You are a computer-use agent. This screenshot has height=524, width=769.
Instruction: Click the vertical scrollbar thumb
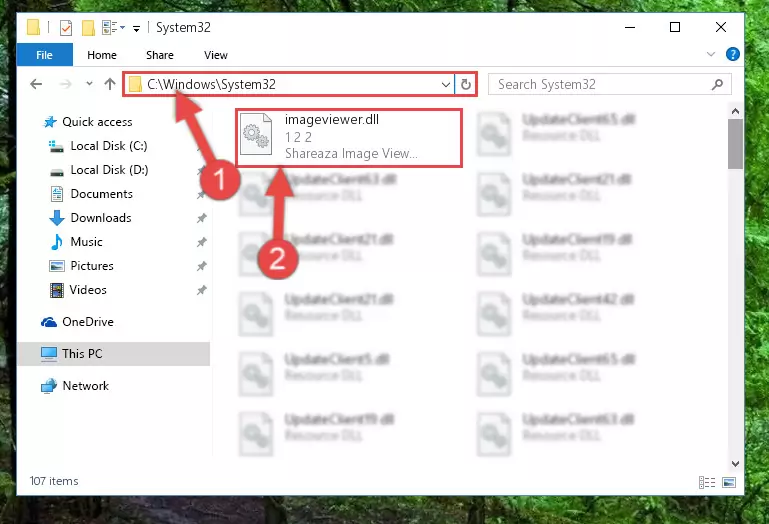pos(735,144)
